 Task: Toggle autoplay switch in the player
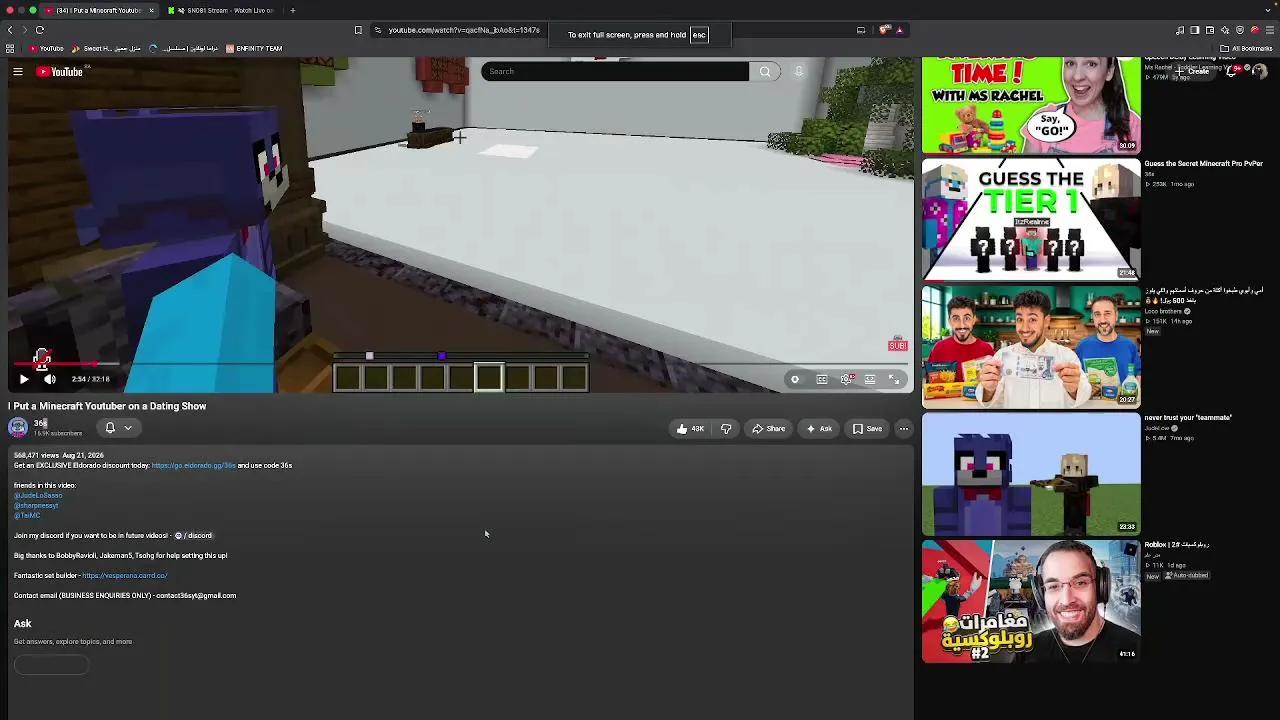click(x=795, y=379)
